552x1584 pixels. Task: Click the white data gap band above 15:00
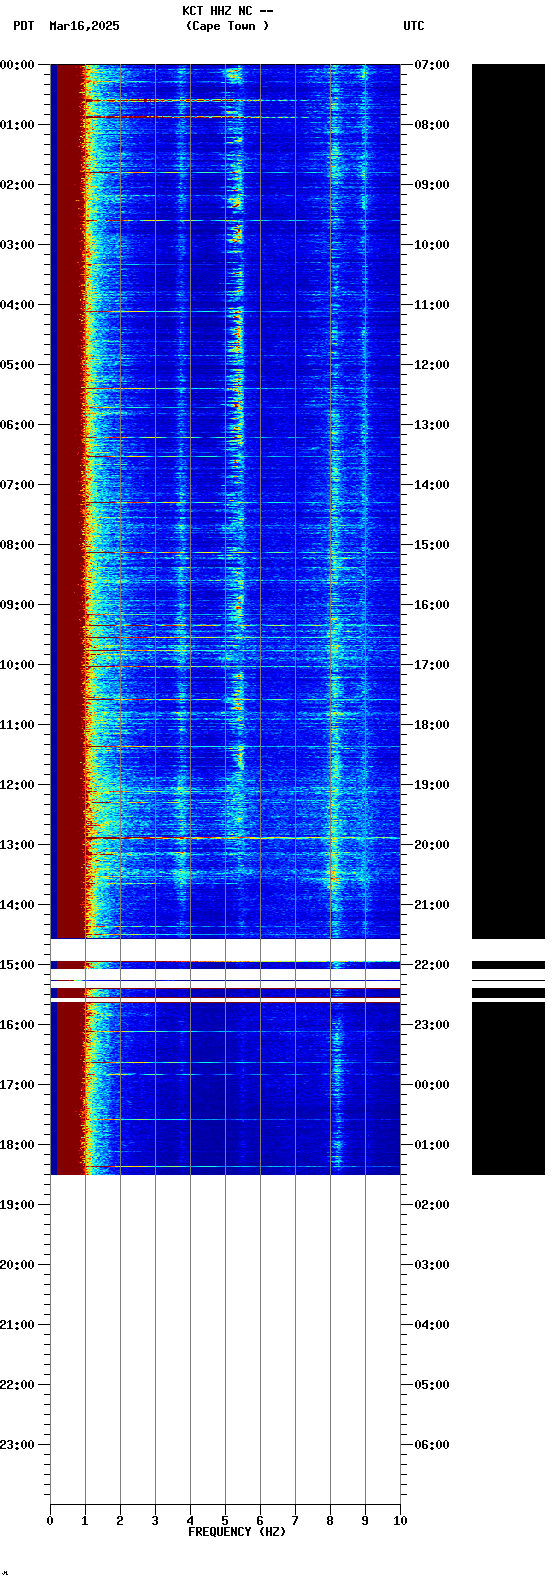(225, 949)
